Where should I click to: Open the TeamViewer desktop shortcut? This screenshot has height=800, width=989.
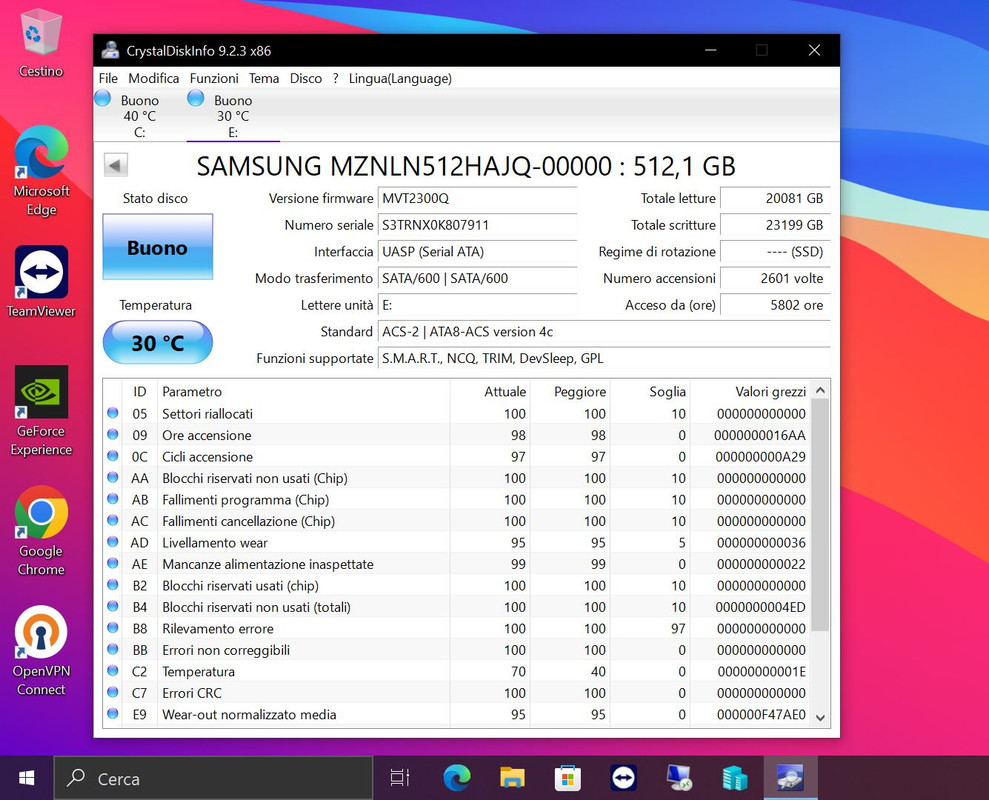click(x=41, y=281)
